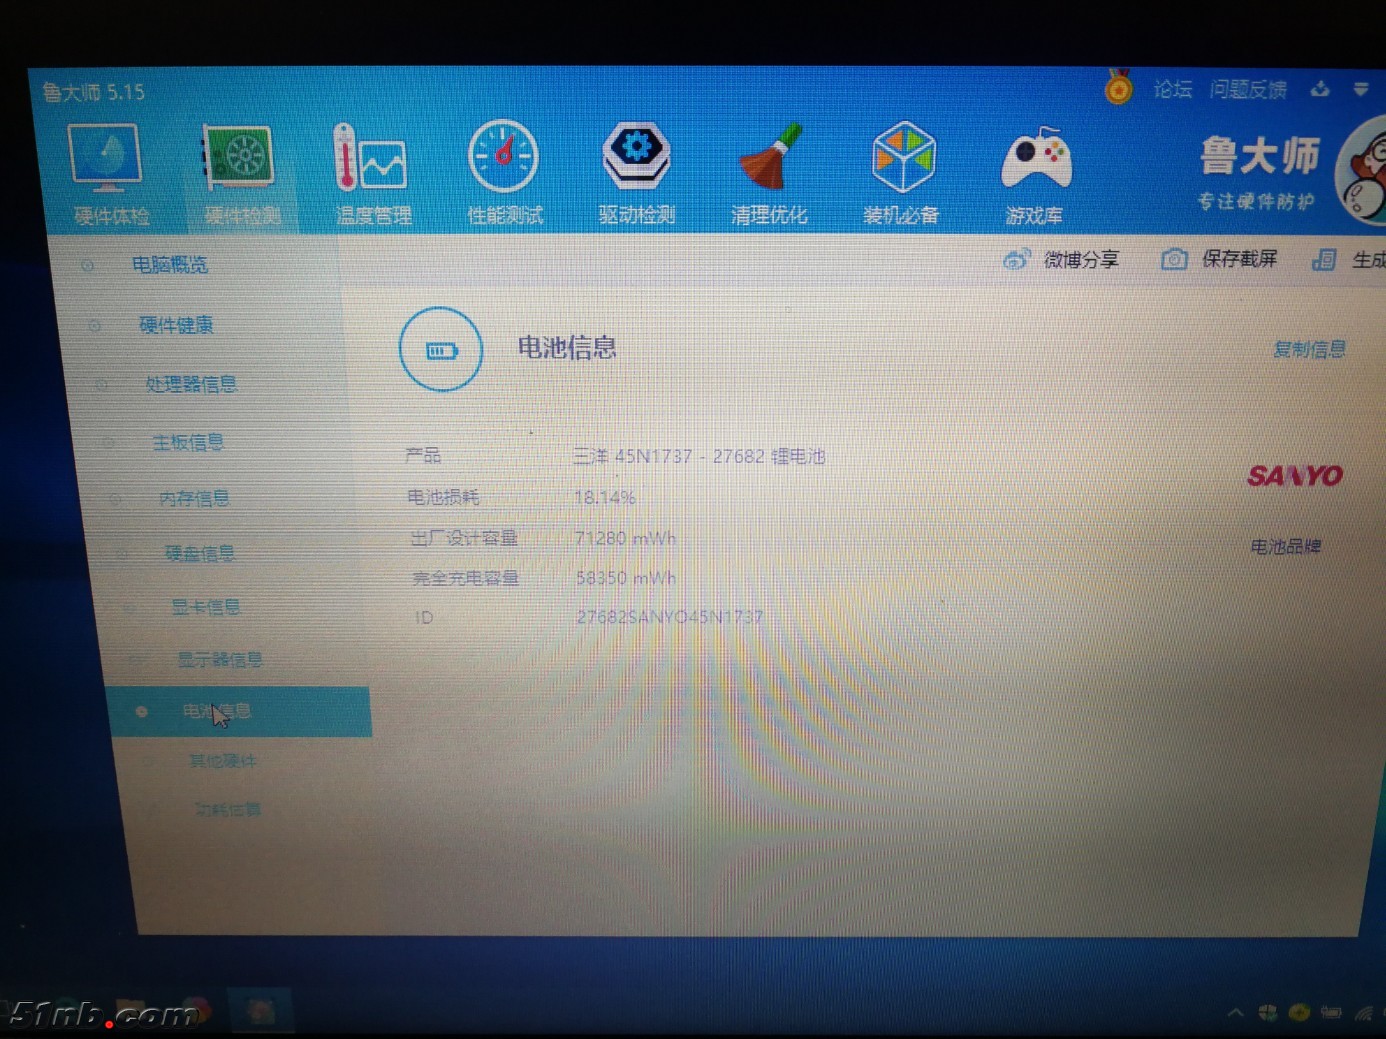Select 处理器信息 in the sidebar
The height and width of the screenshot is (1039, 1386).
coord(191,384)
